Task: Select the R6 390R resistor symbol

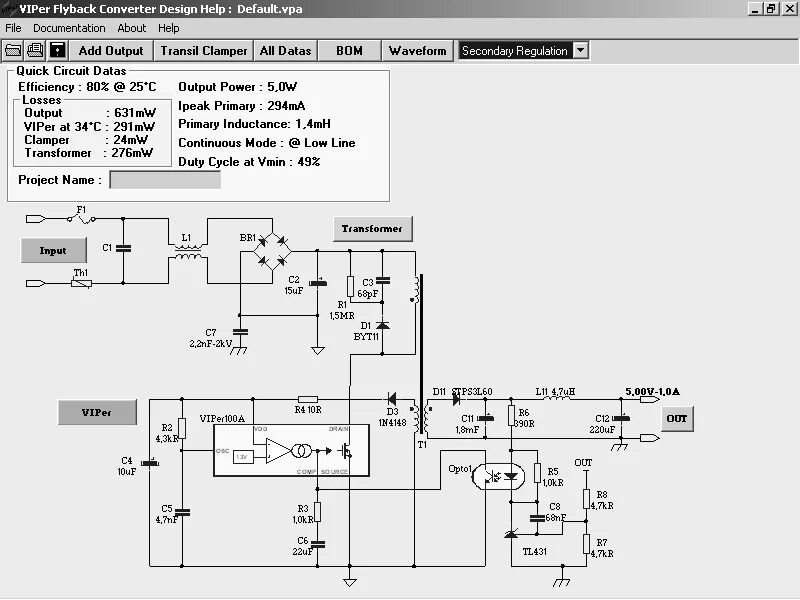Action: (x=511, y=416)
